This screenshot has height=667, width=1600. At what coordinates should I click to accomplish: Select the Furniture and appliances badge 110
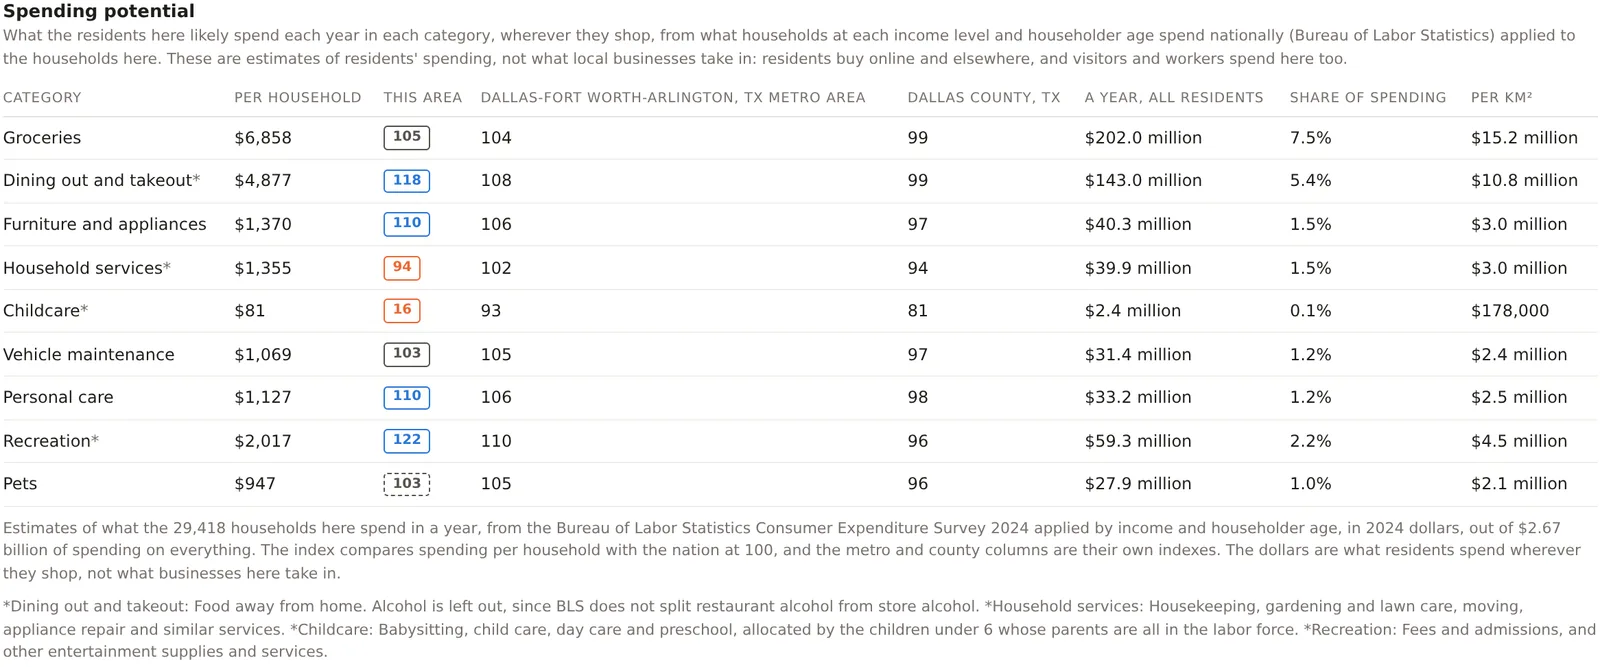(406, 223)
